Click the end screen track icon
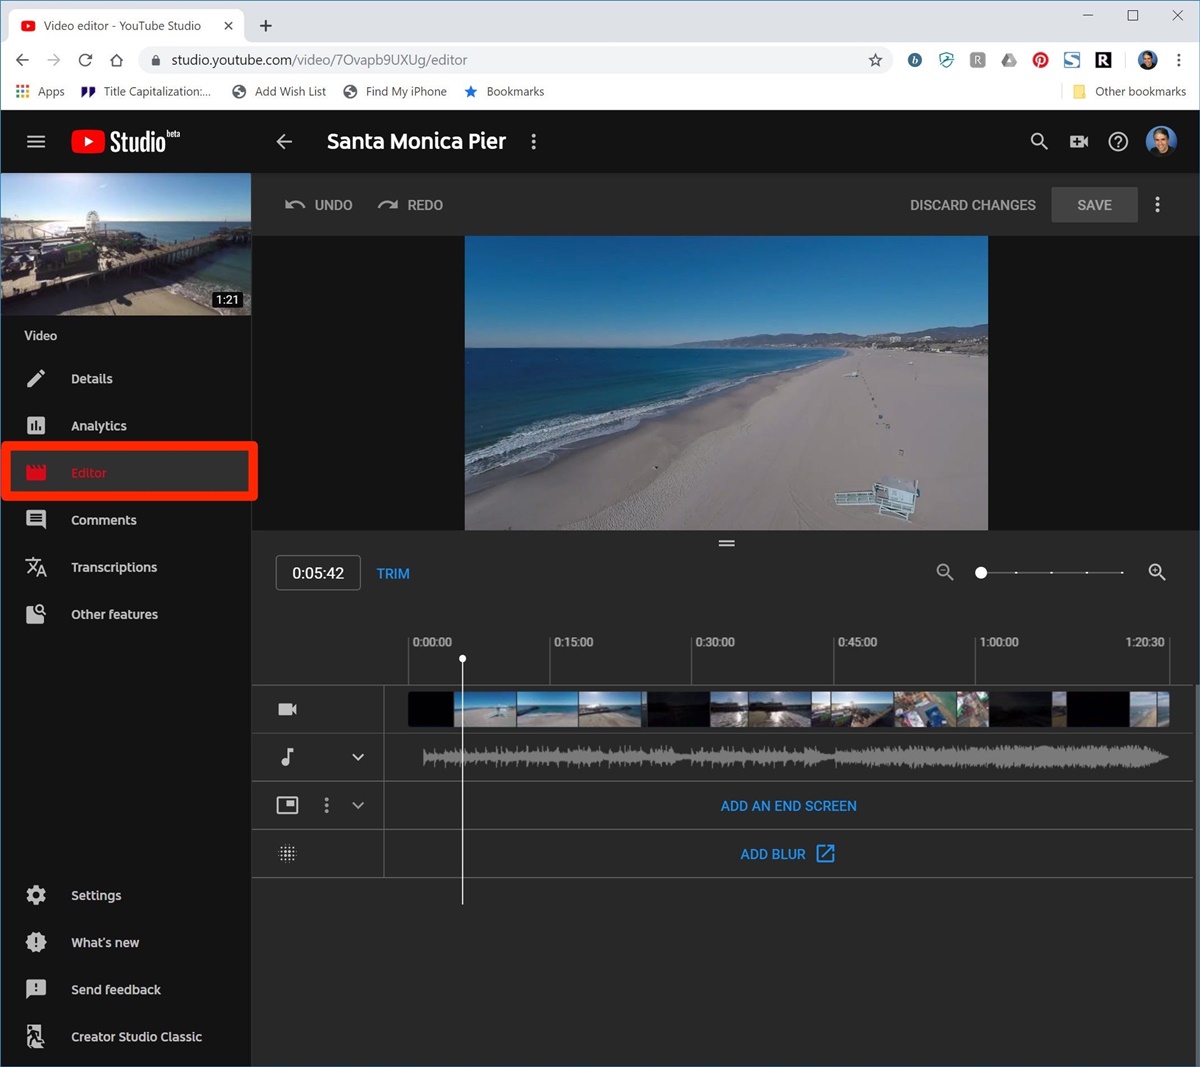Viewport: 1200px width, 1067px height. click(x=287, y=805)
